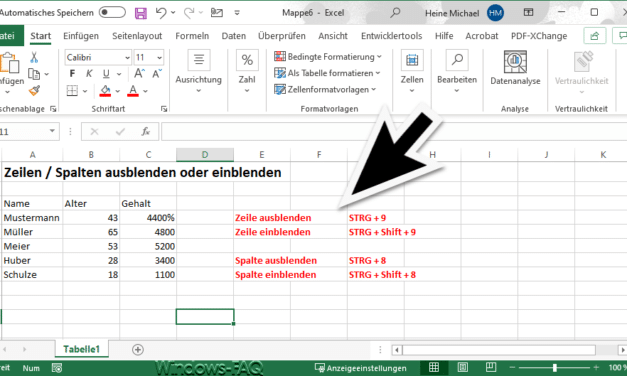Viewport: 627px width, 376px height.
Task: Select the Tabelle1 sheet tab
Action: coord(81,349)
